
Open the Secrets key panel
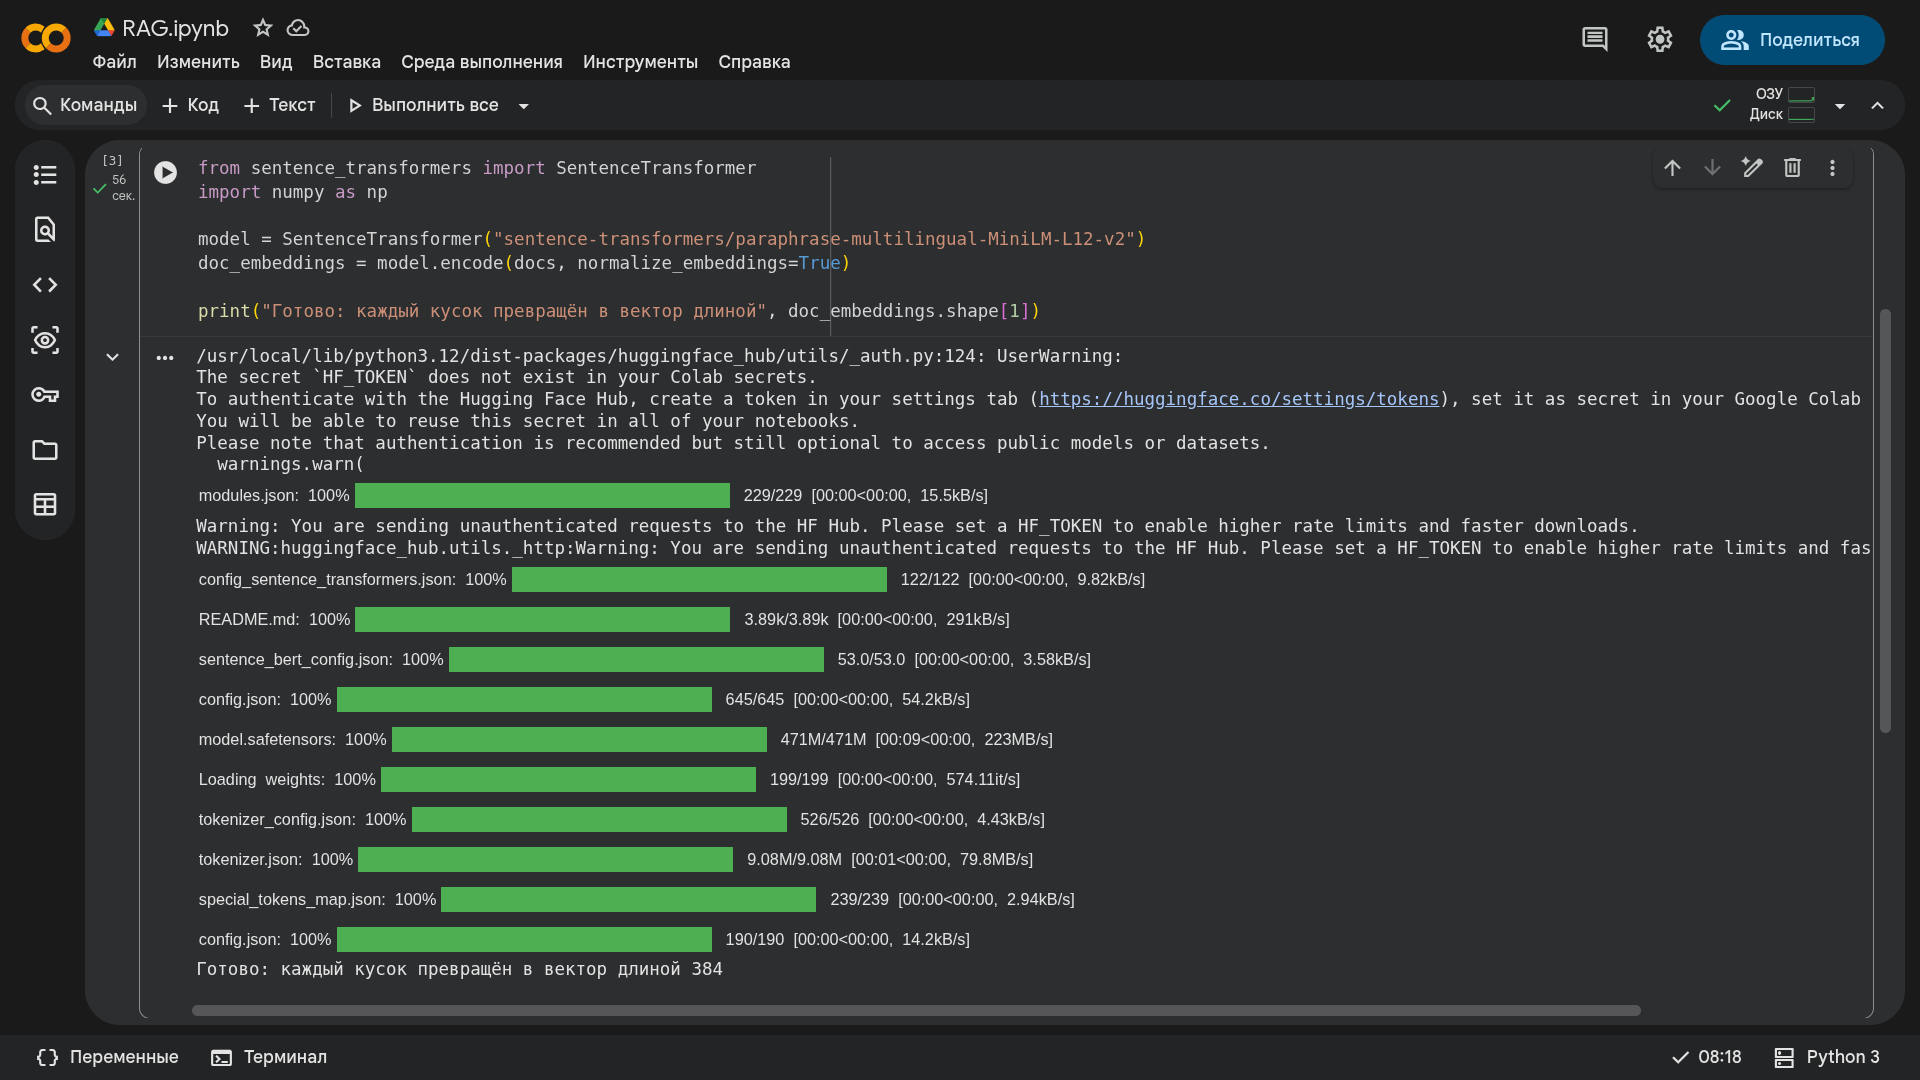45,395
